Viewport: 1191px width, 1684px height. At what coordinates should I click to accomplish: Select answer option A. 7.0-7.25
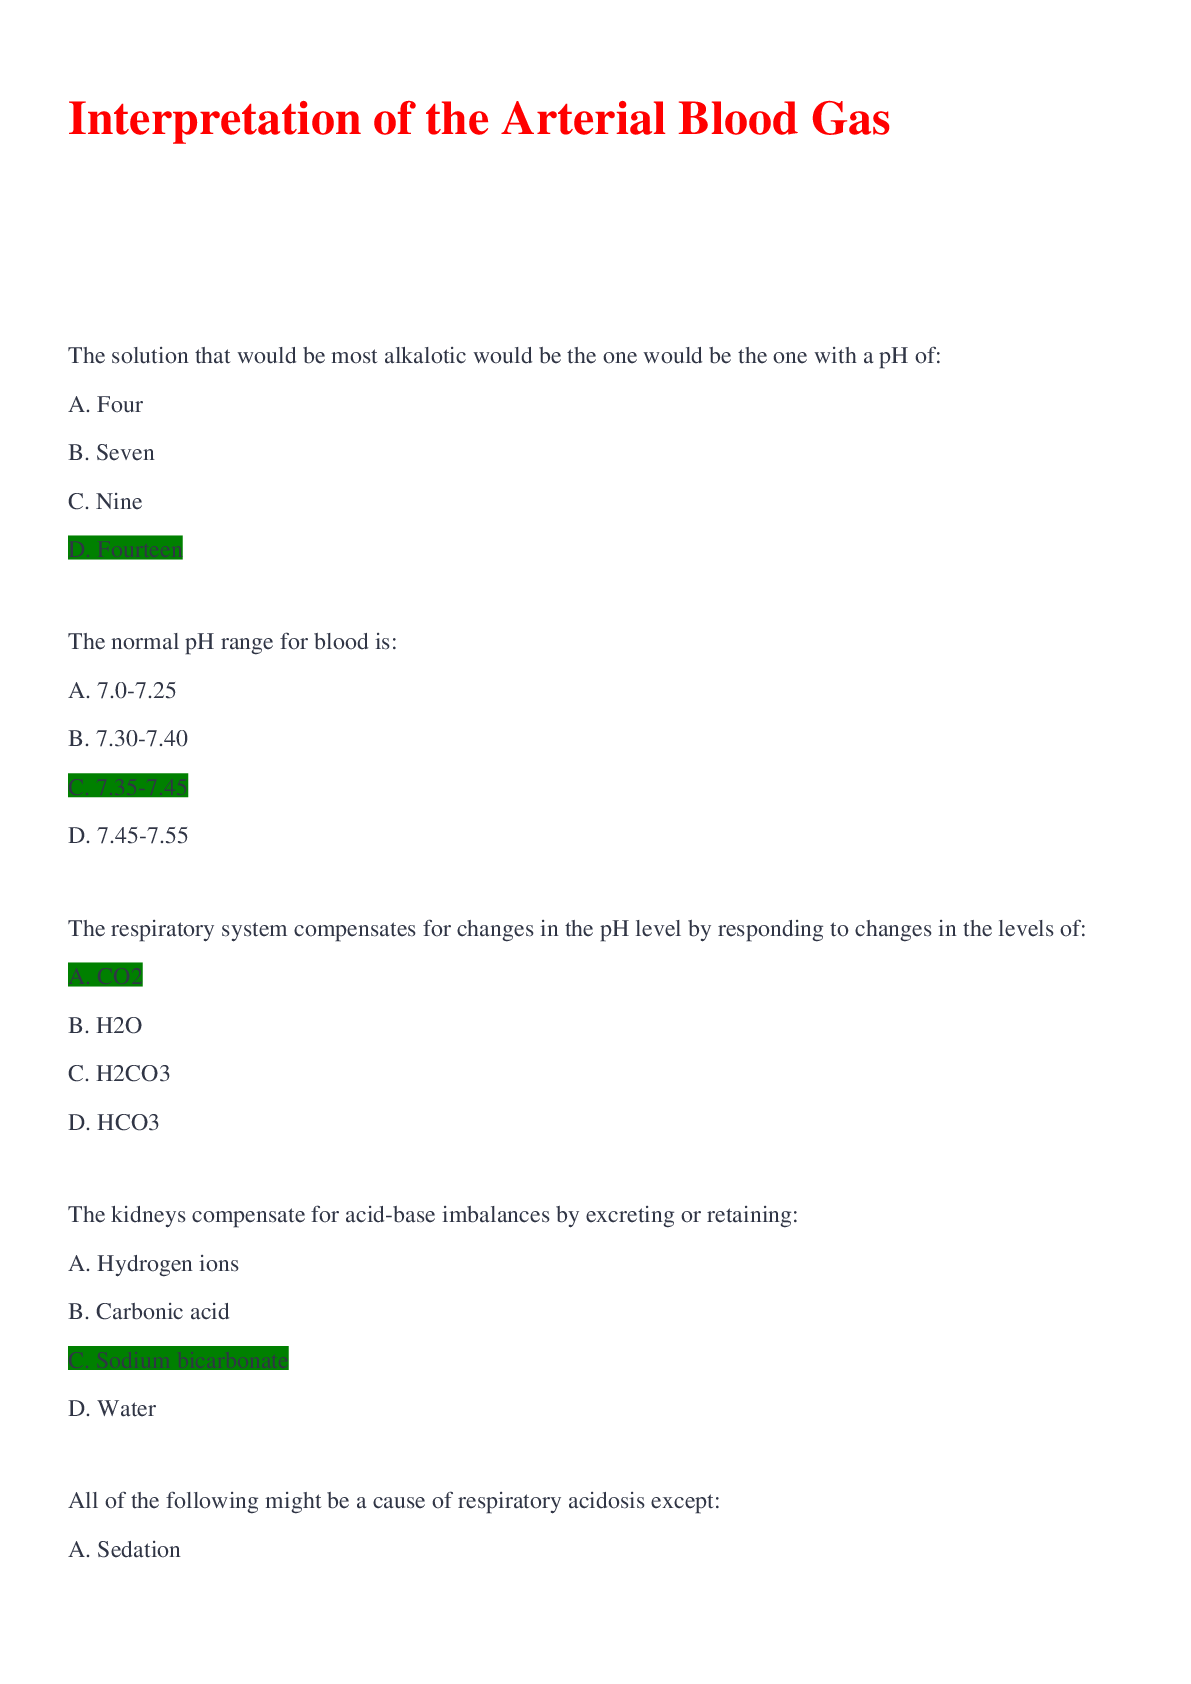122,691
